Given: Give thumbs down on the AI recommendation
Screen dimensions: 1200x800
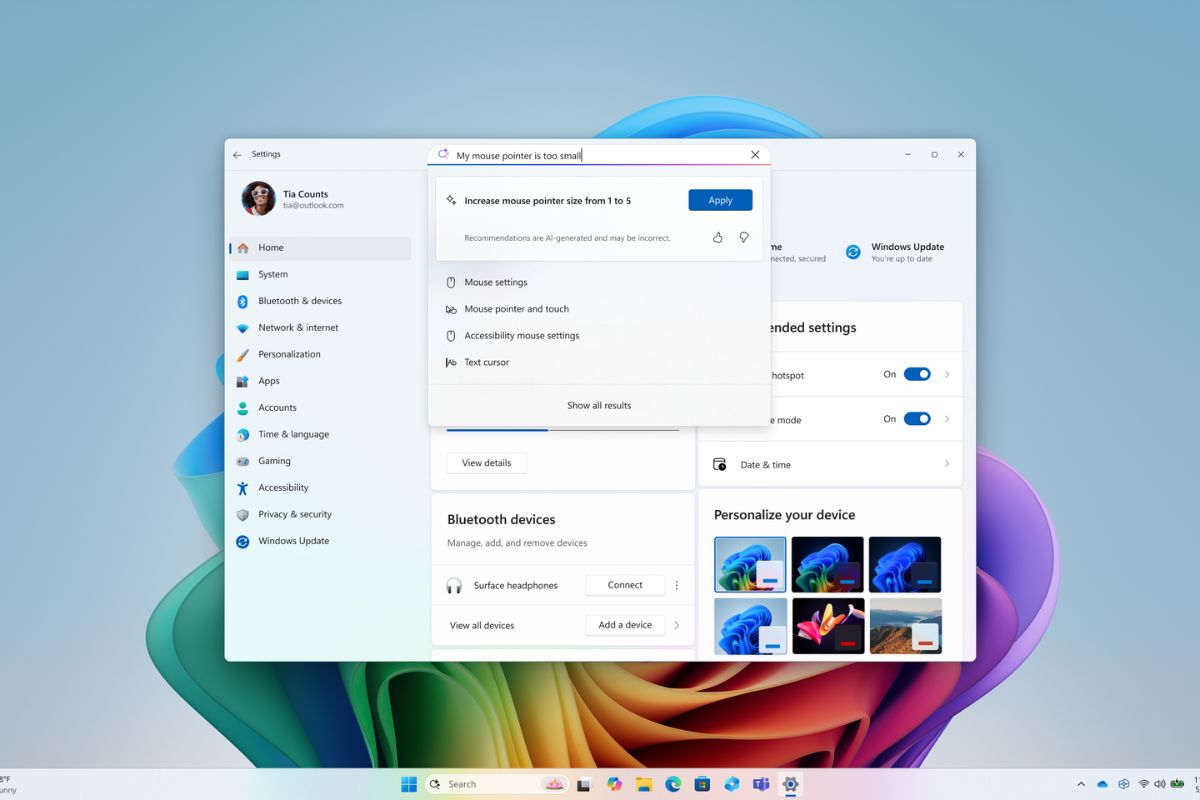Looking at the screenshot, I should [x=743, y=237].
